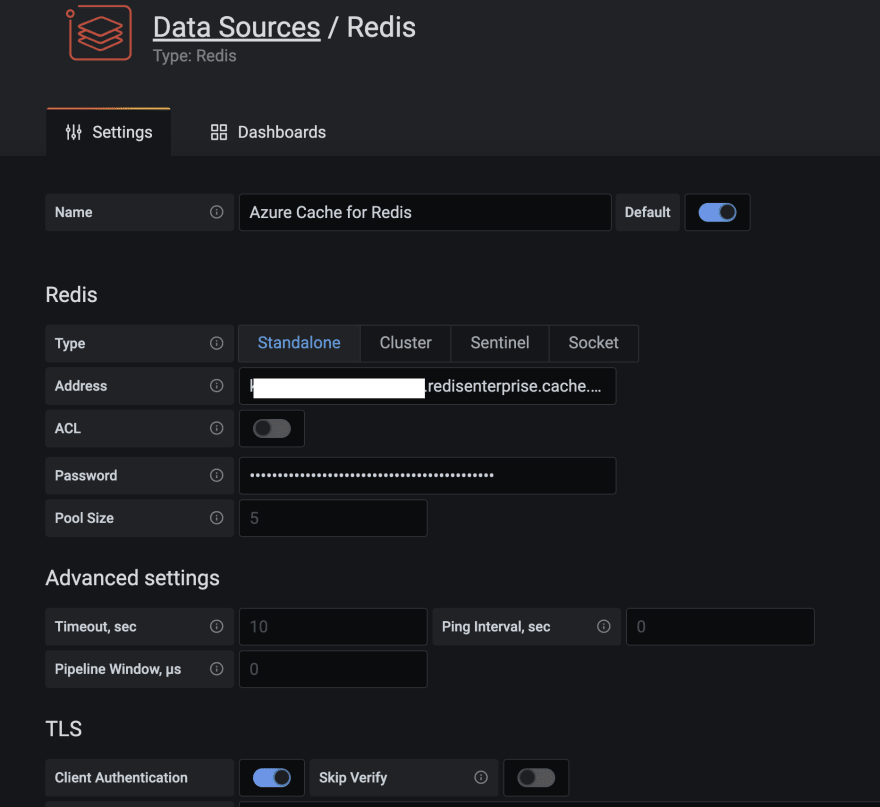Click the info icon next to ACL
Viewport: 880px width, 807px height.
click(x=216, y=428)
